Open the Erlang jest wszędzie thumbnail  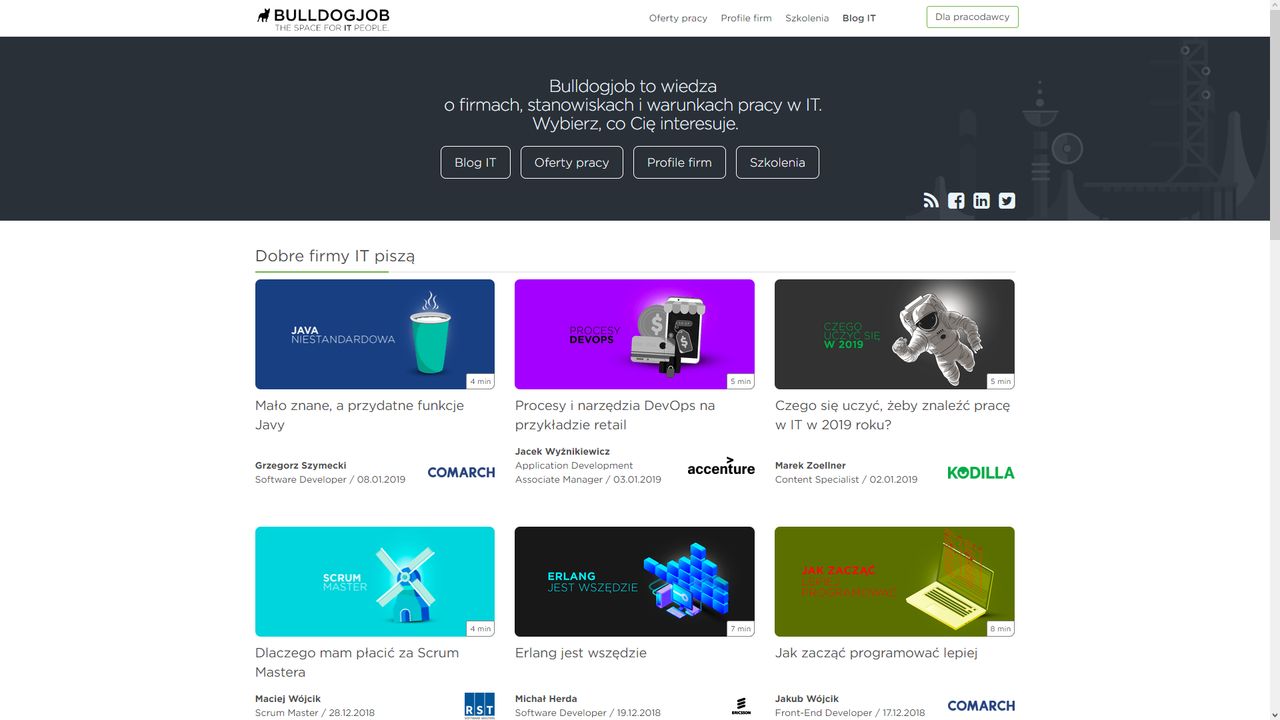pyautogui.click(x=635, y=582)
